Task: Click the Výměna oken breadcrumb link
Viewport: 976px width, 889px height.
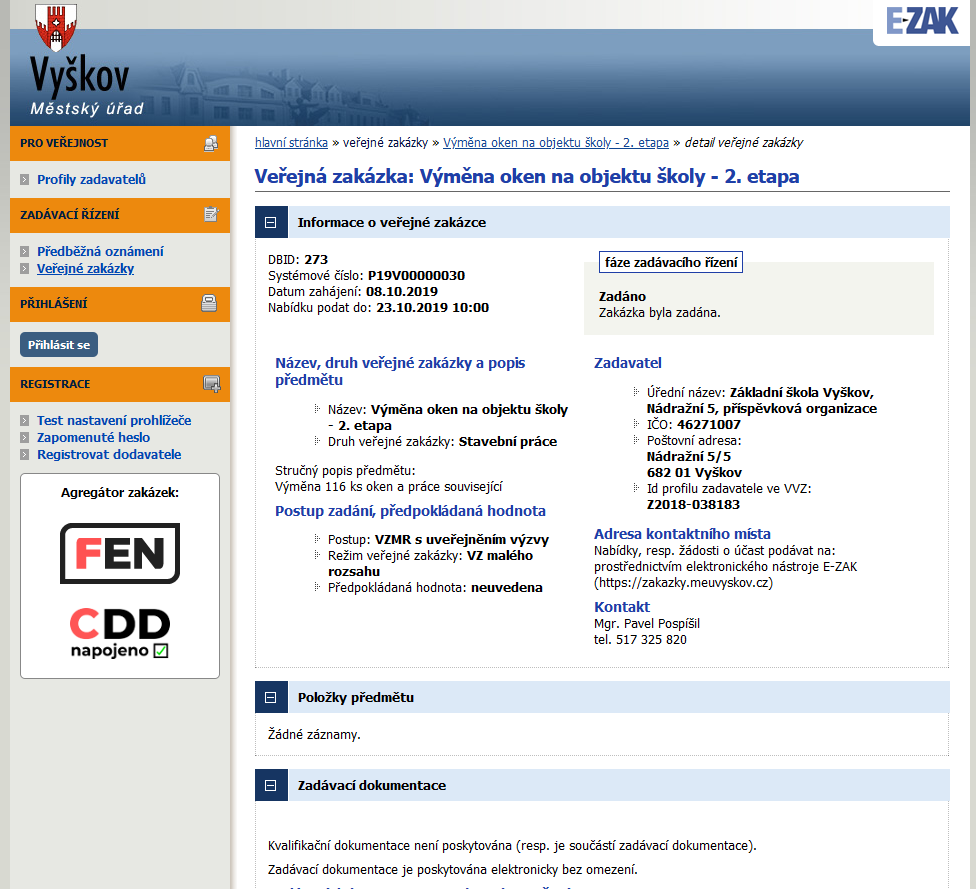Action: (x=555, y=143)
